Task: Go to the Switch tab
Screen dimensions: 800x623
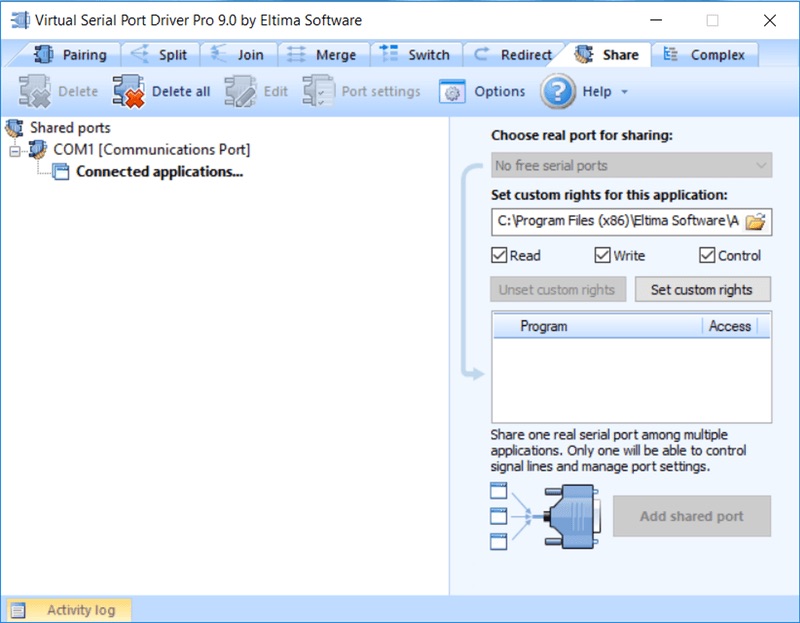Action: pyautogui.click(x=415, y=55)
